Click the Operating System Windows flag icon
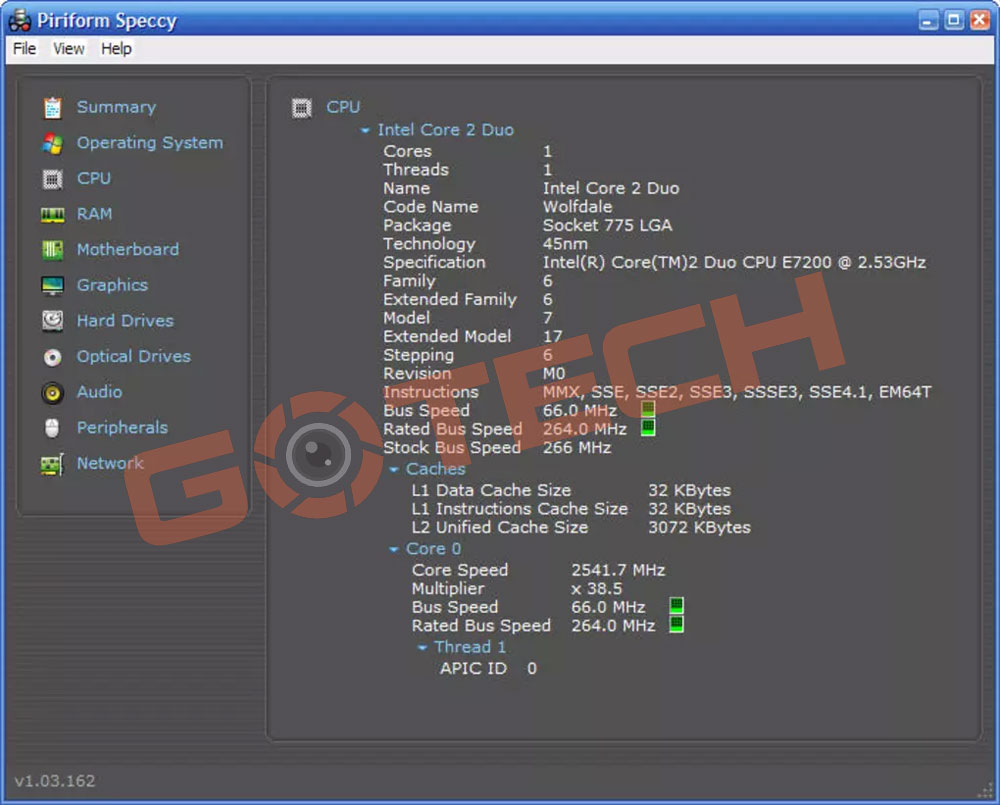The image size is (1000, 805). [x=53, y=144]
